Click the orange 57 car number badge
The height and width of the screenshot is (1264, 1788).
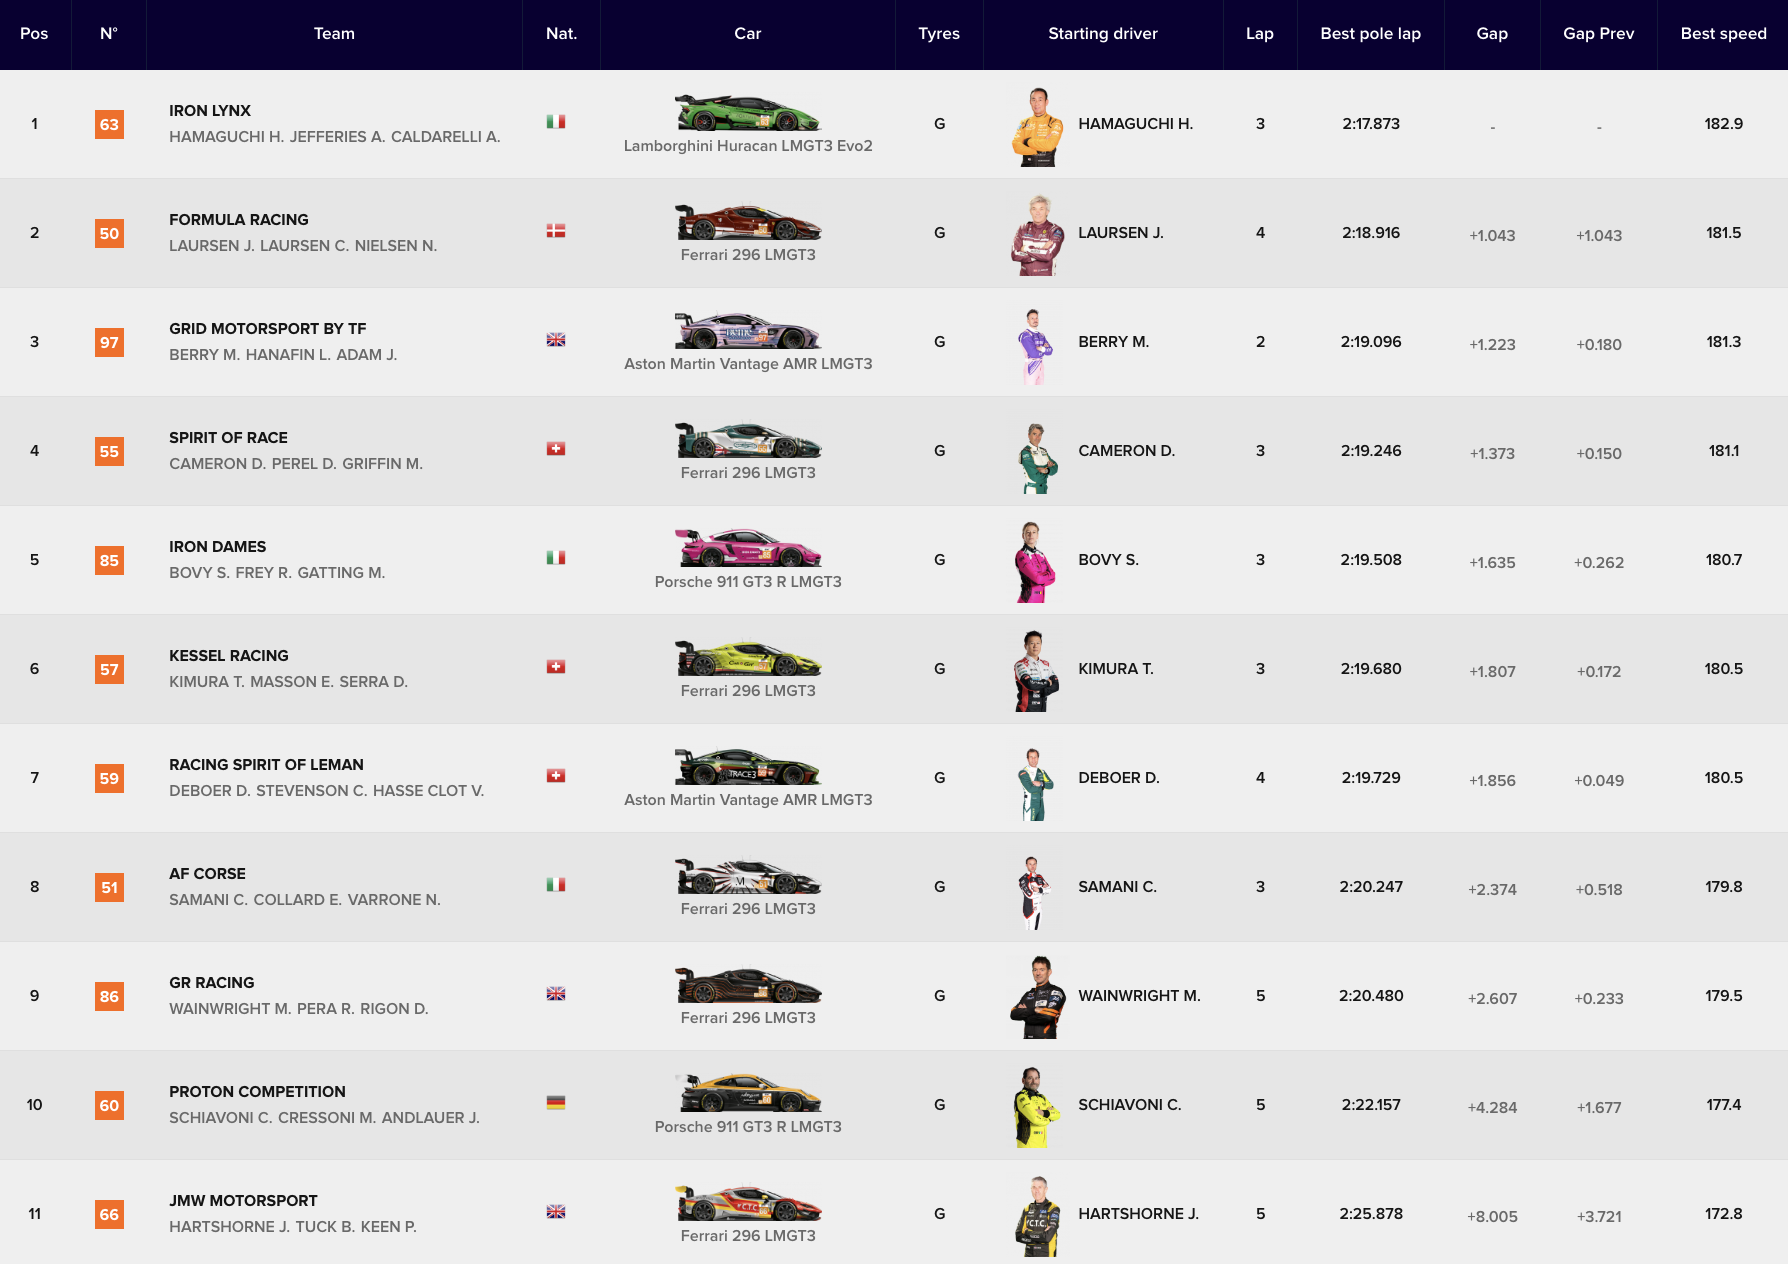109,669
